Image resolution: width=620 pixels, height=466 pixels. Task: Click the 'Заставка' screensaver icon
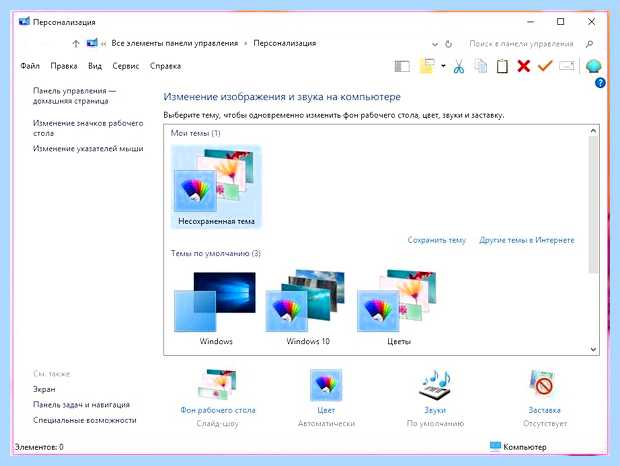pos(544,384)
